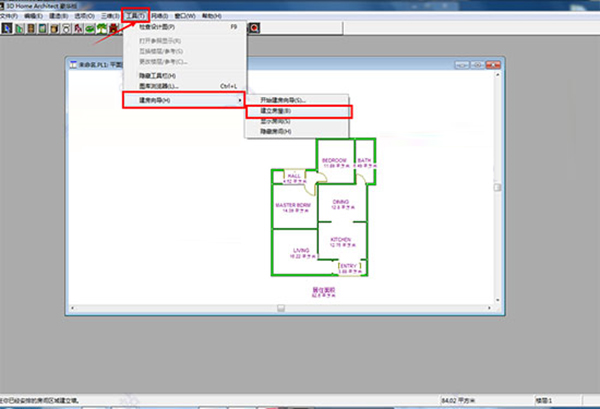Choose 隐藏工具栏(H) in the tools menu
This screenshot has width=600, height=409.
[x=185, y=76]
